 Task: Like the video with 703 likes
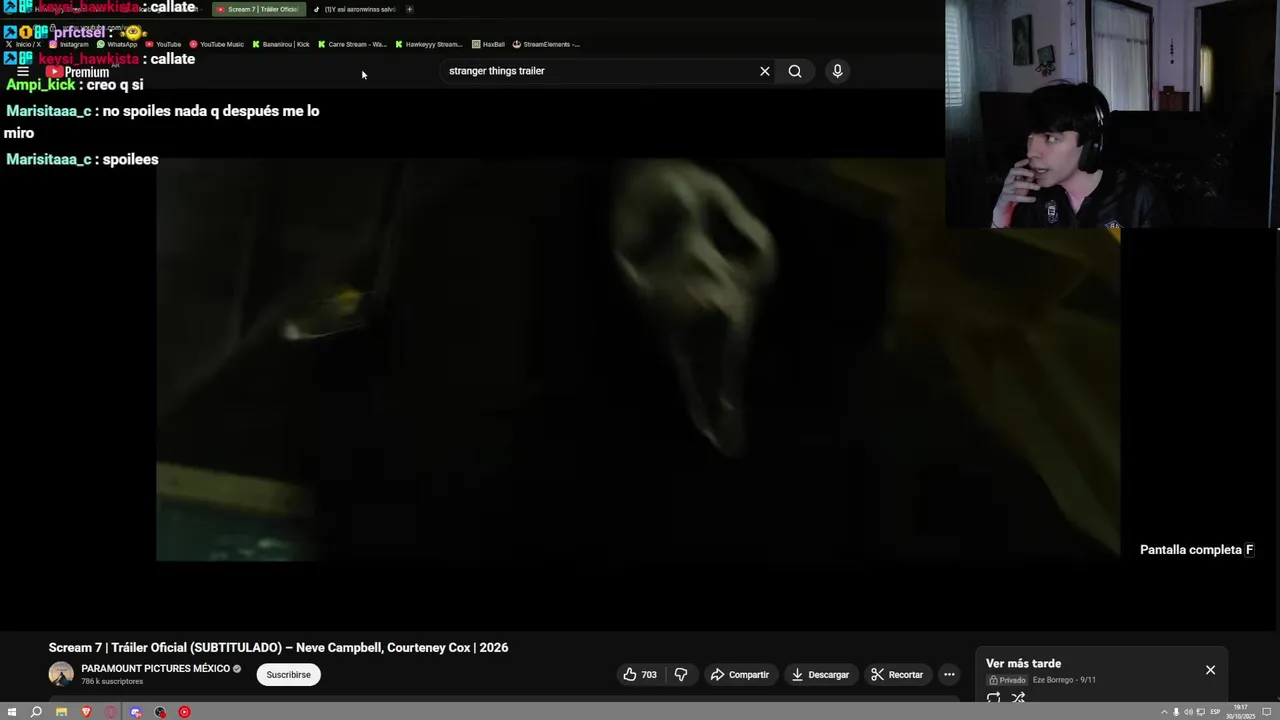click(x=640, y=675)
